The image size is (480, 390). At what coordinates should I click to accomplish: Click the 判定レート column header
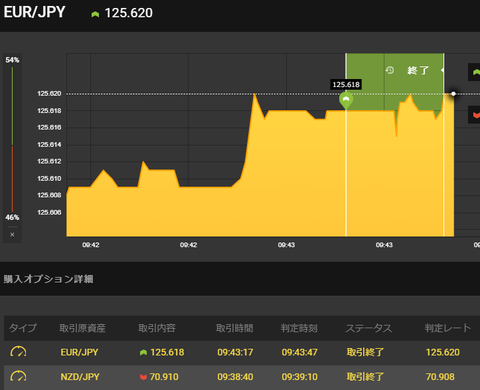coord(448,328)
